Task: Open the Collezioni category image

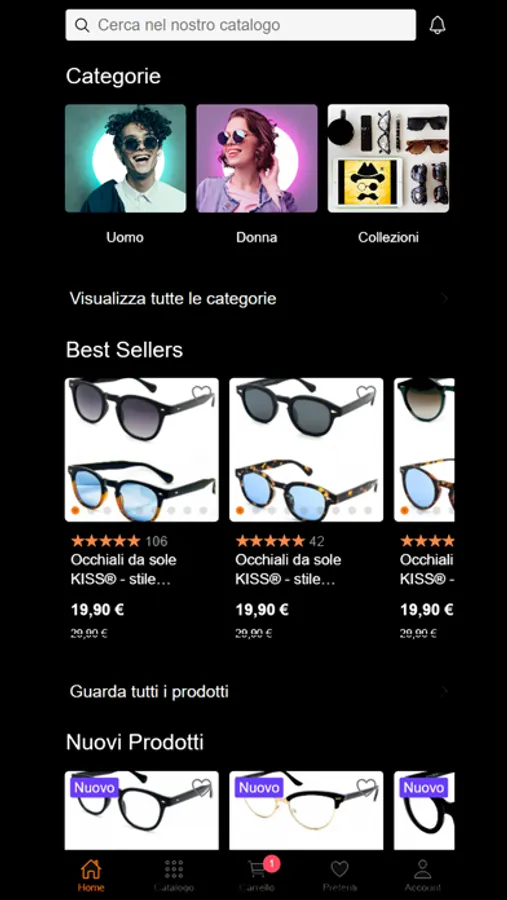Action: (x=388, y=158)
